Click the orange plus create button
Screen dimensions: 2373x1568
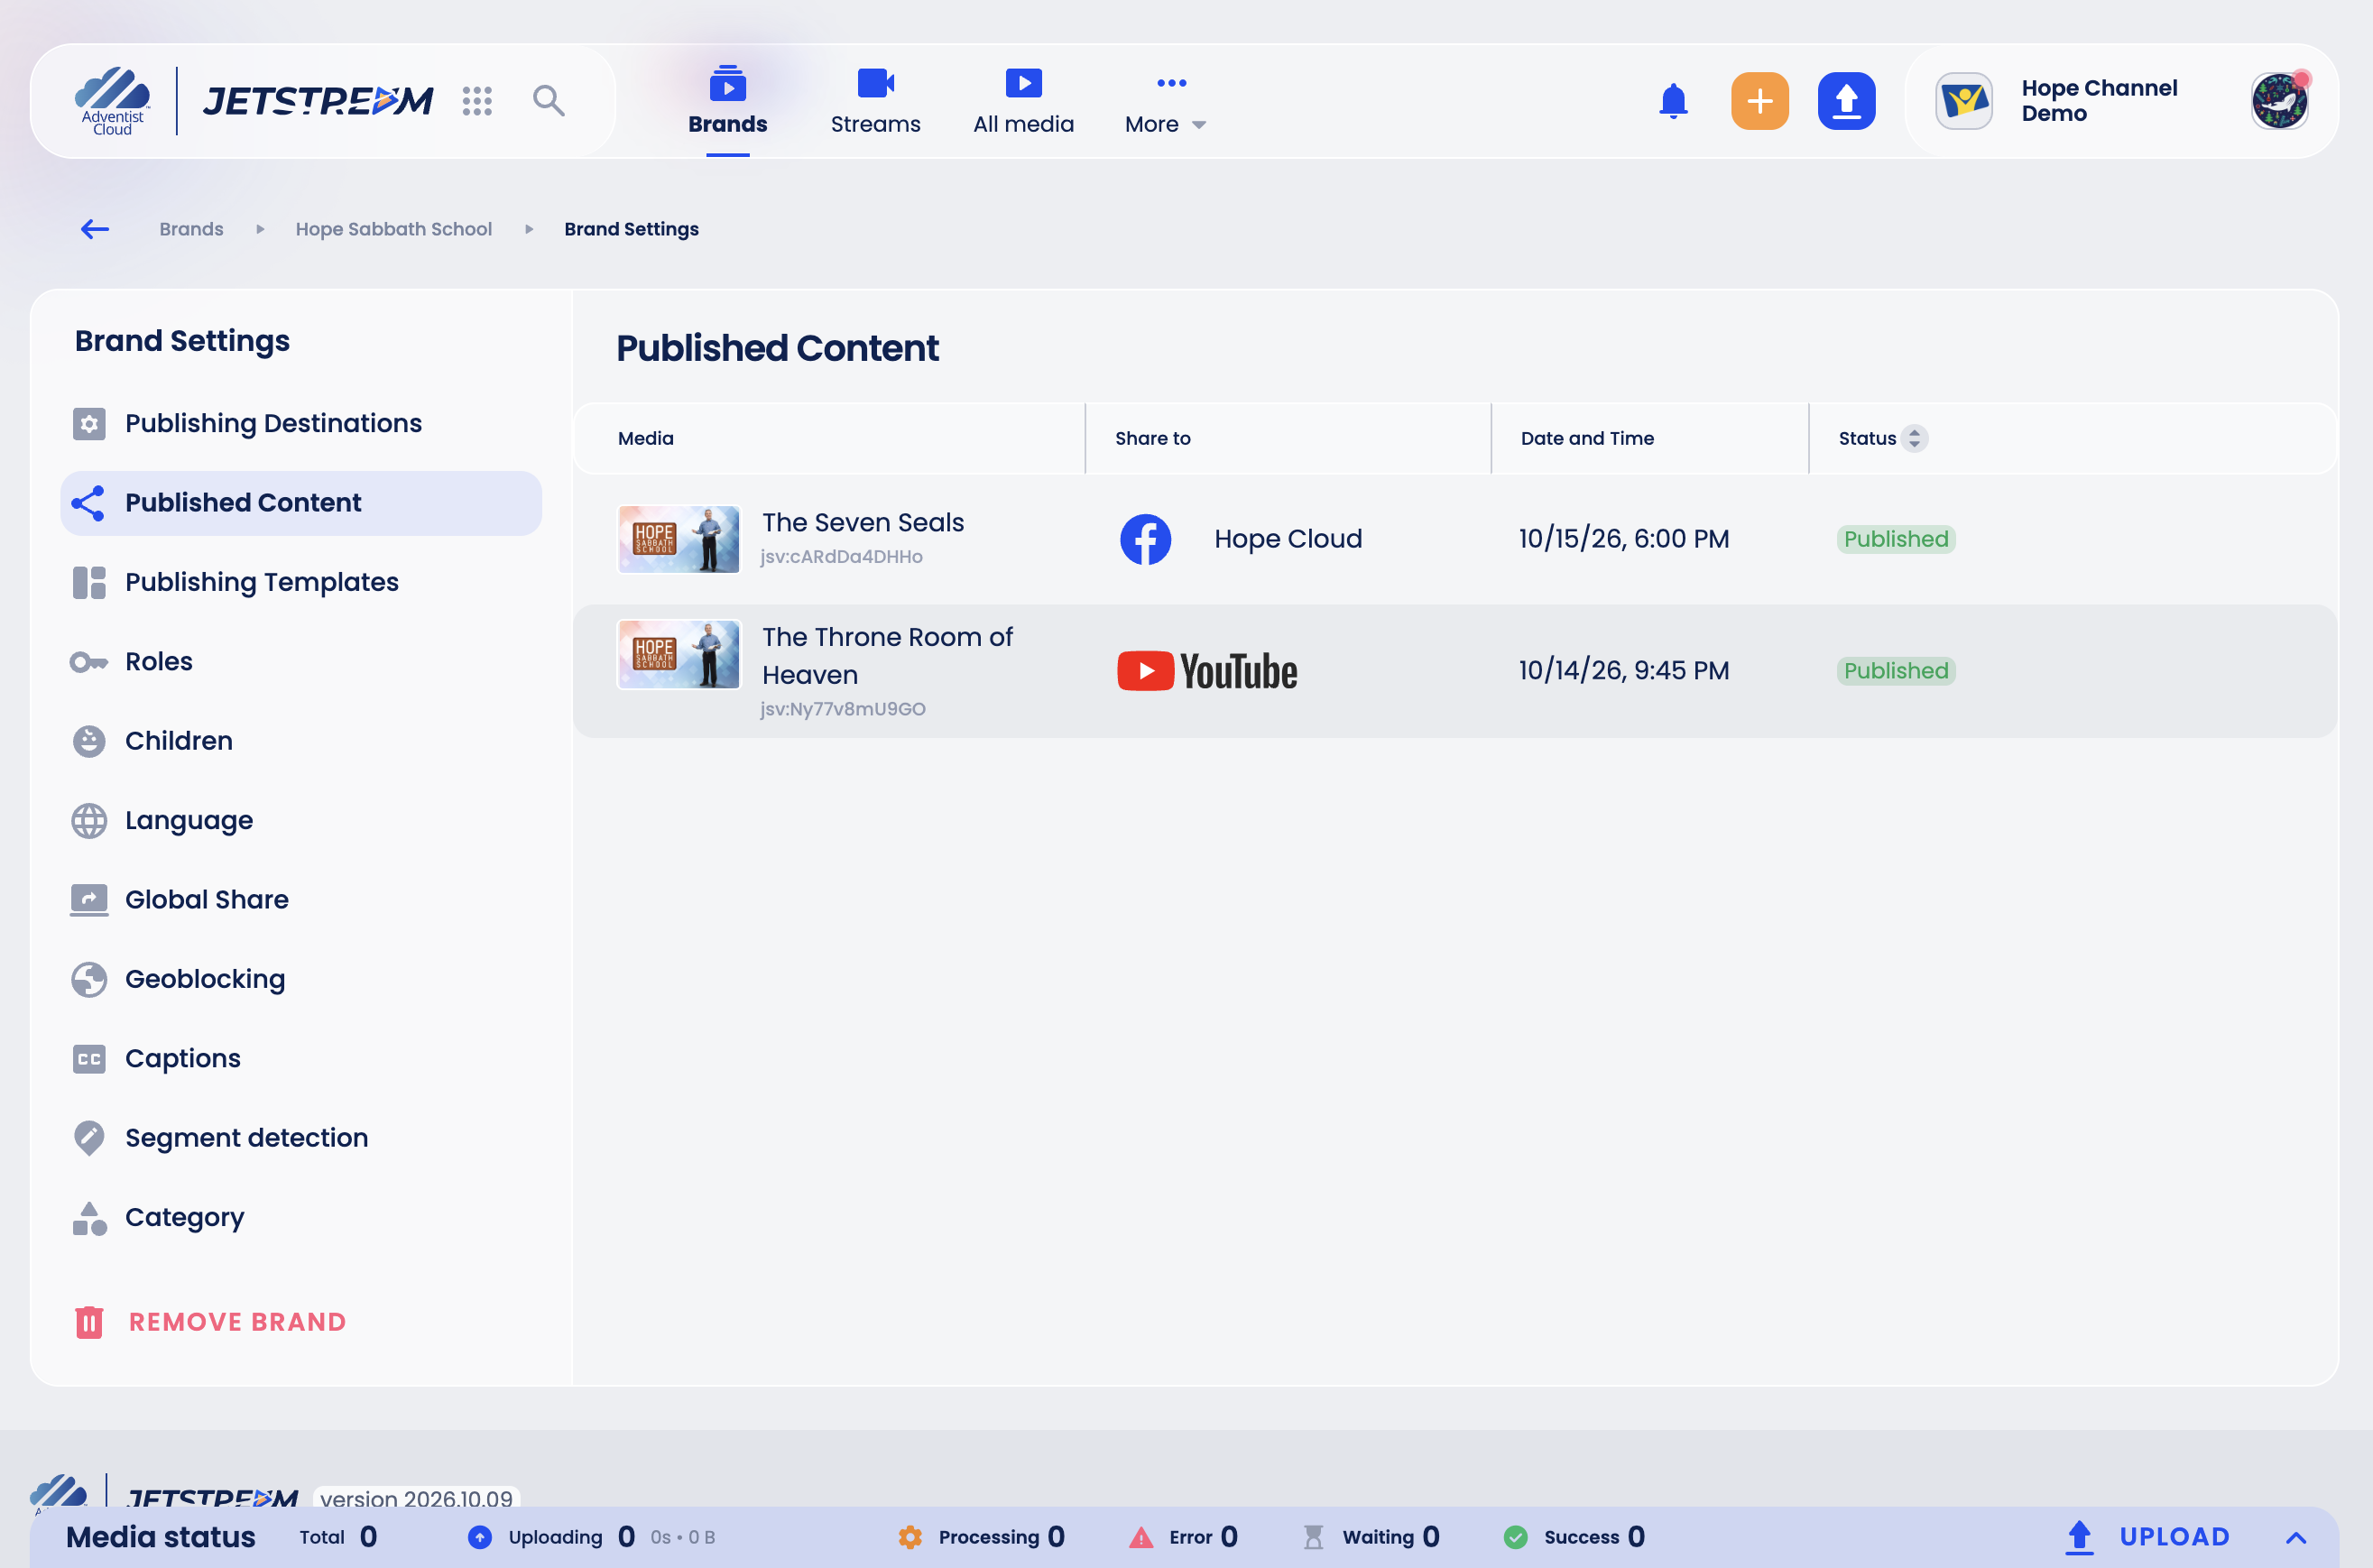(1759, 101)
